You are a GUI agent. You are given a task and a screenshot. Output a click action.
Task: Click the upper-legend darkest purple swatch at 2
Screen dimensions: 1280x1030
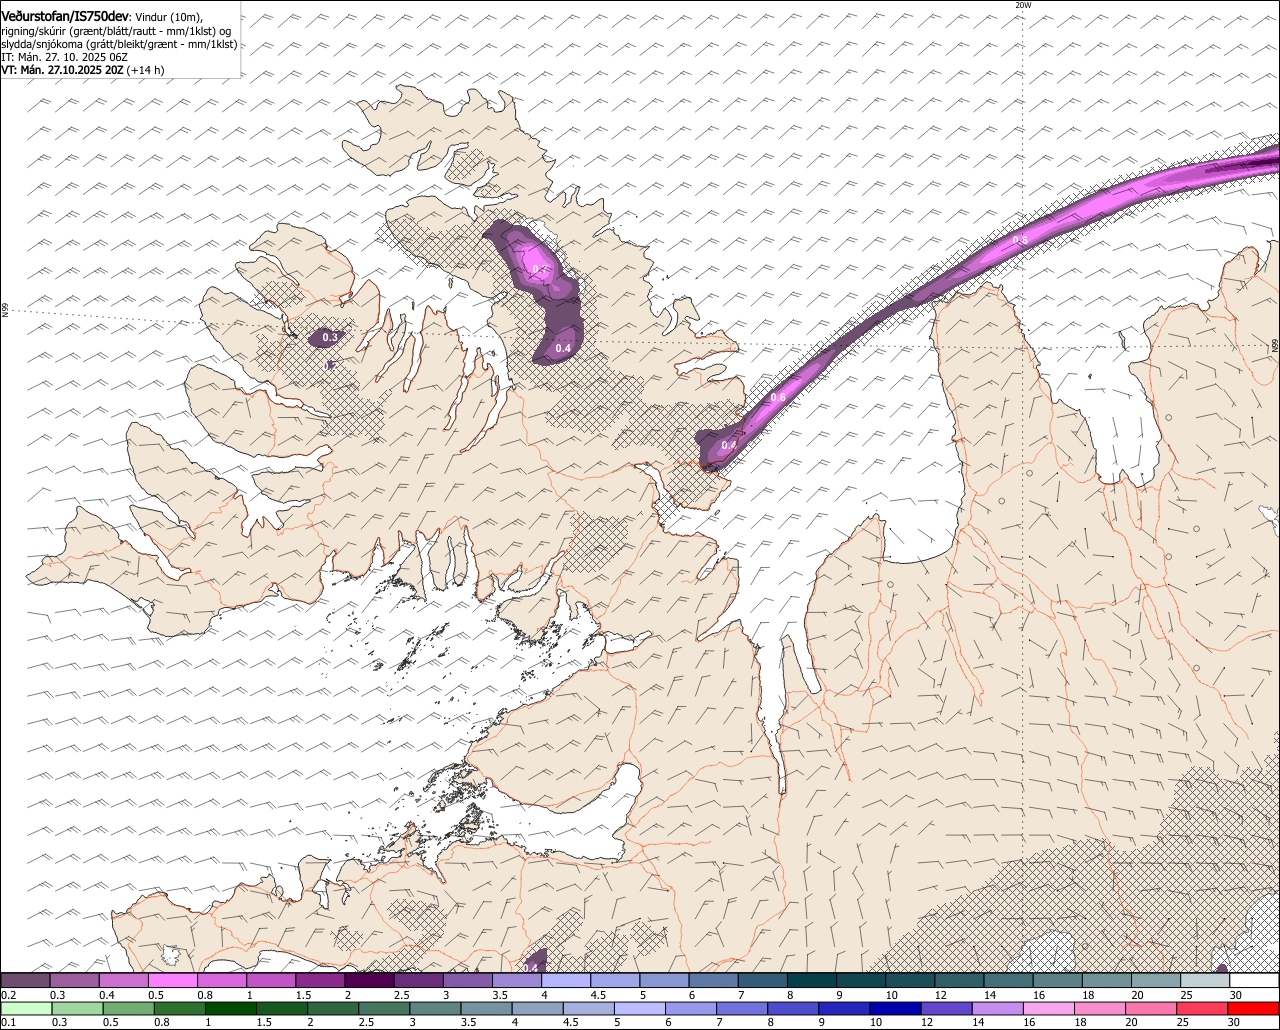click(x=369, y=980)
